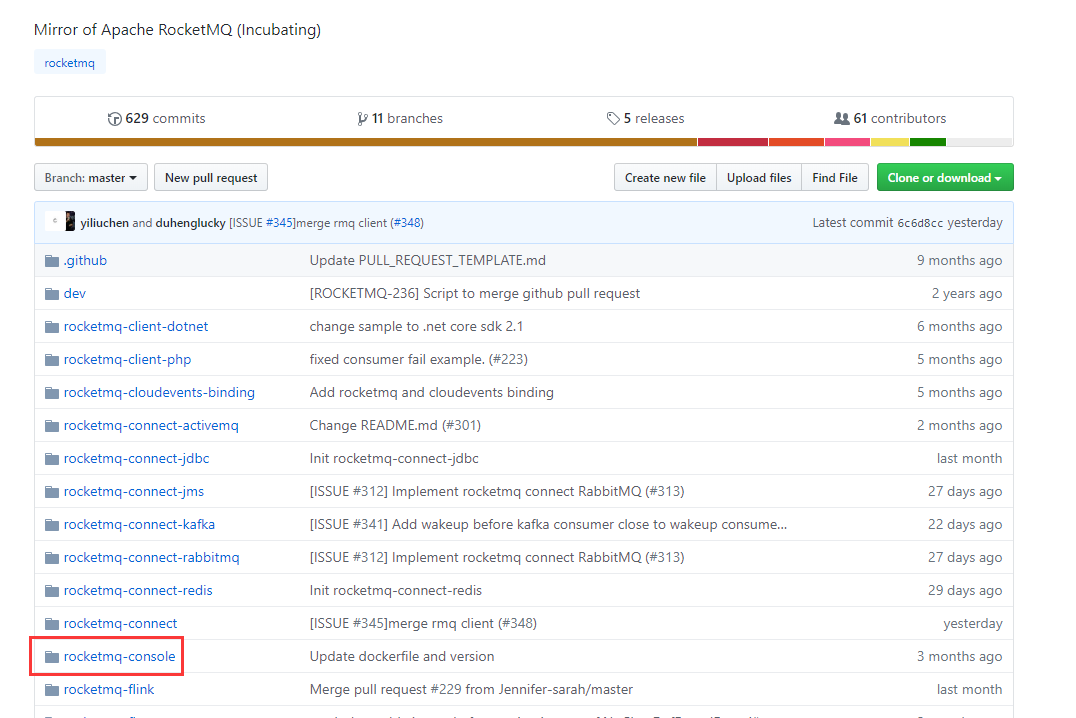Open the rocketmq-client-php folder
The image size is (1076, 718).
point(128,360)
